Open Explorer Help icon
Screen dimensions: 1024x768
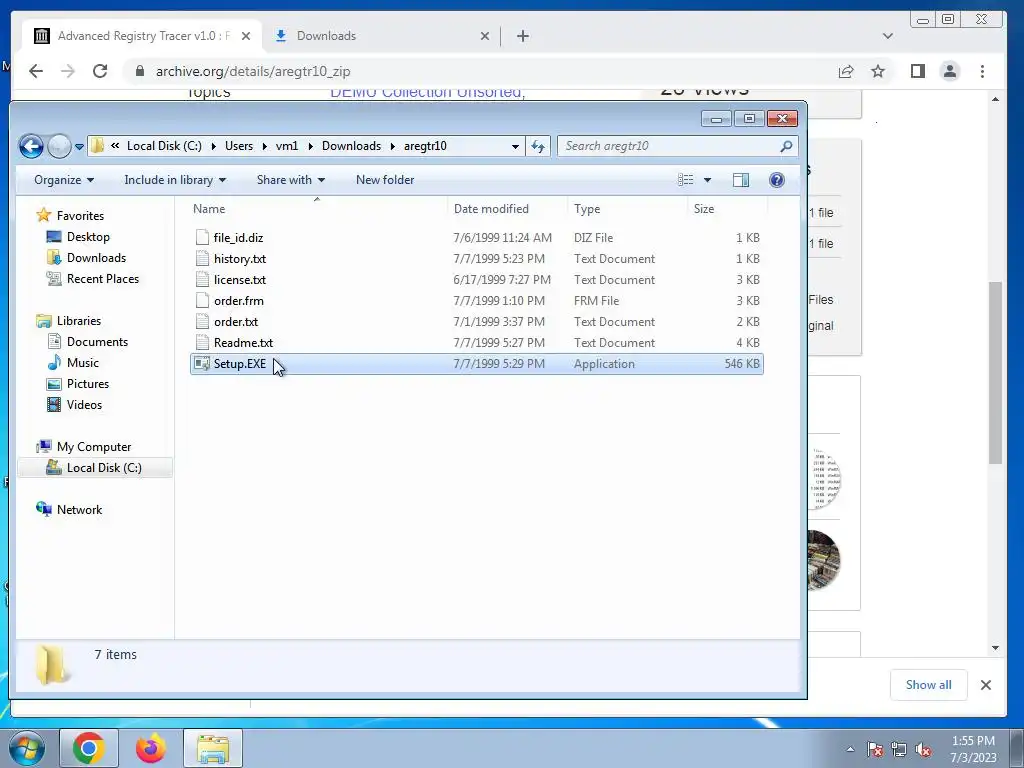click(x=776, y=180)
